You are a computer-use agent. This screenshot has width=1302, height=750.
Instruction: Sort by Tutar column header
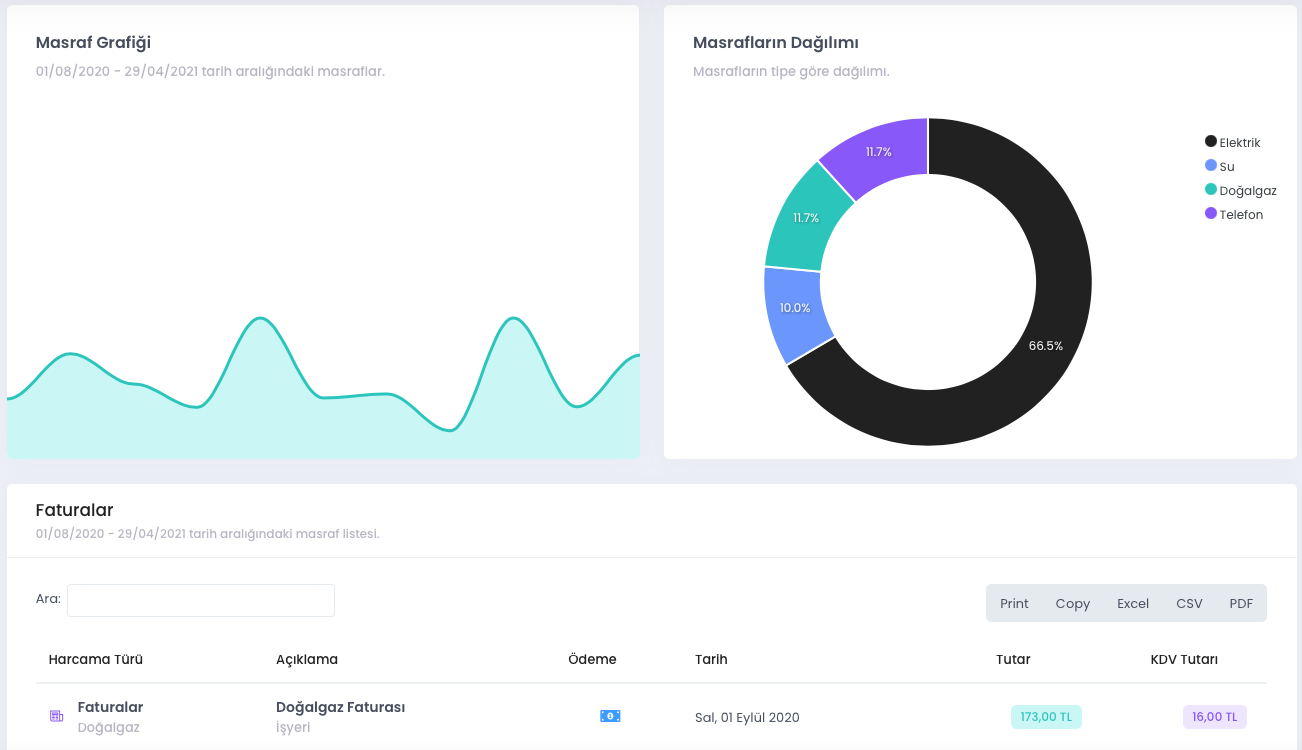coord(1013,659)
